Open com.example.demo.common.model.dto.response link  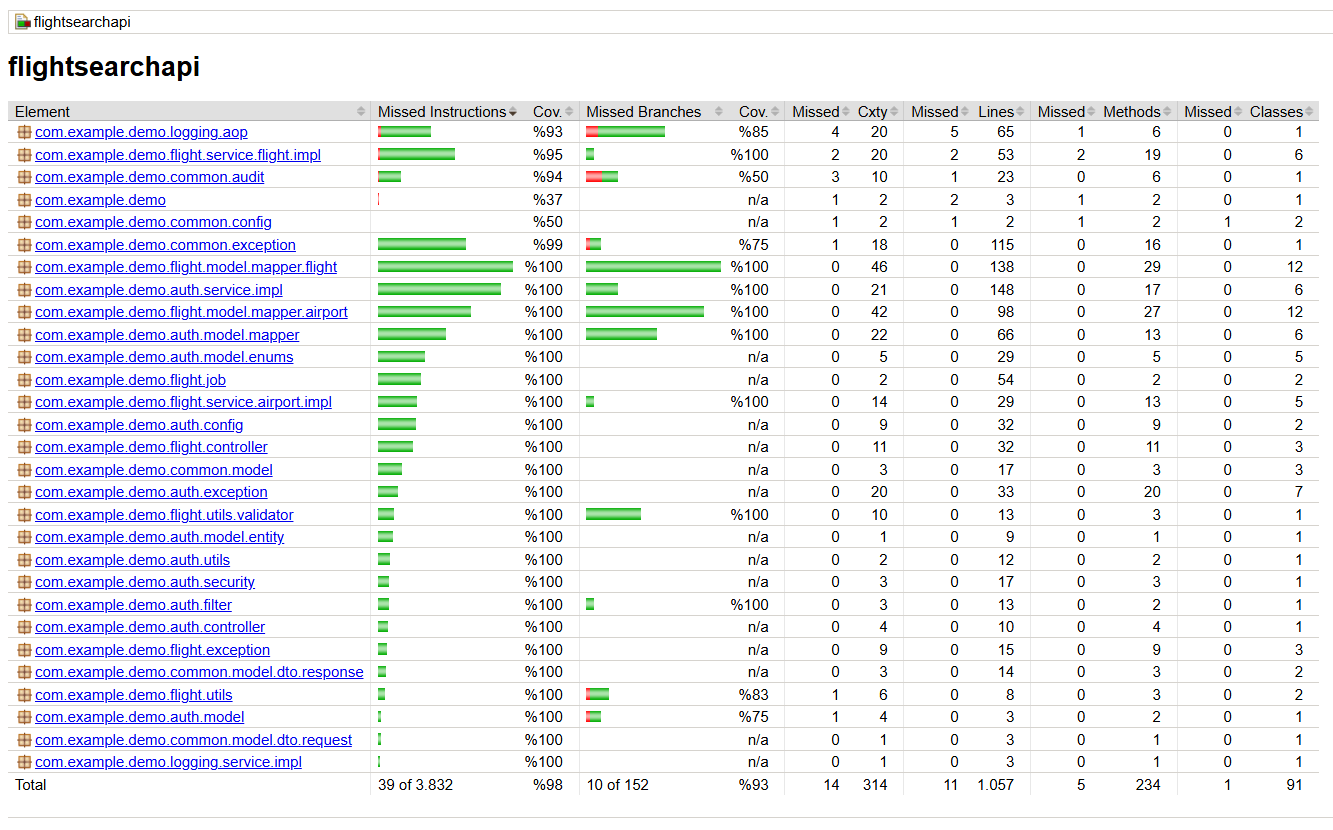coord(199,672)
